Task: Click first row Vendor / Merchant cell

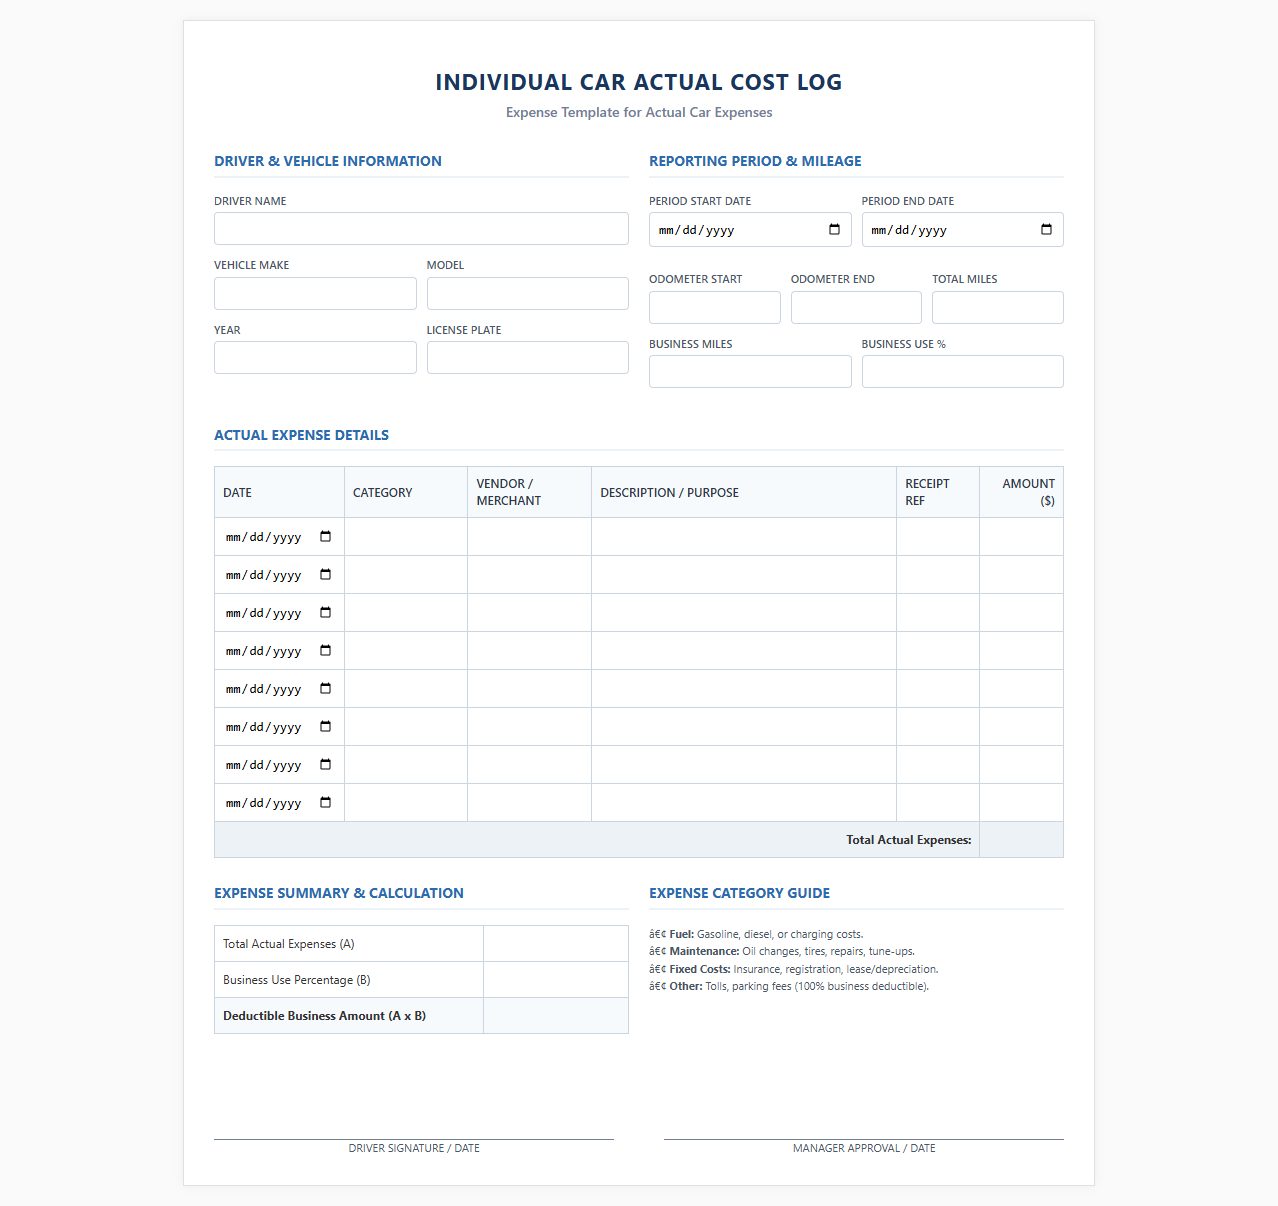Action: coord(529,537)
